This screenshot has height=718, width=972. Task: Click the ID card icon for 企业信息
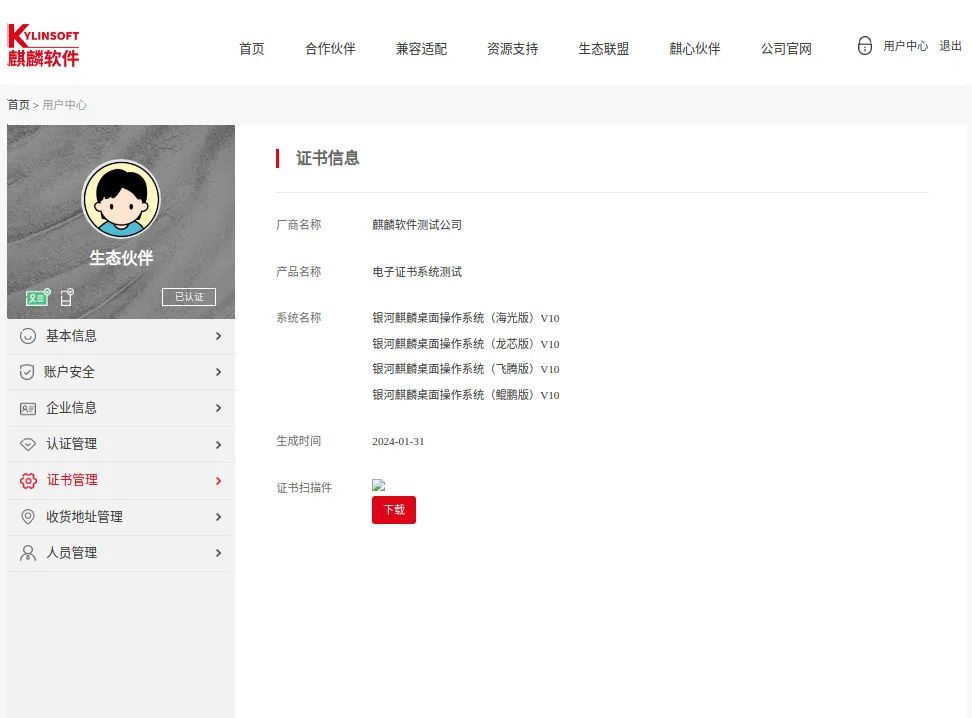[x=28, y=408]
